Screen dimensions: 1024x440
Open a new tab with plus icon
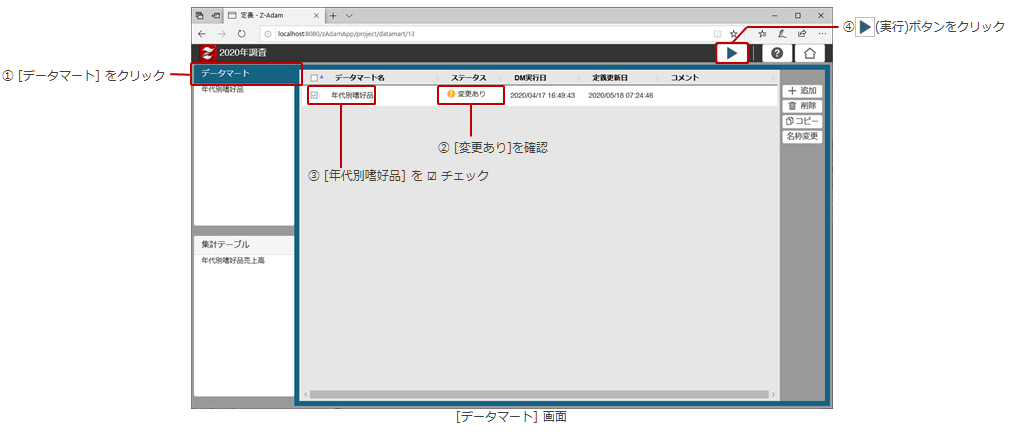tap(333, 15)
